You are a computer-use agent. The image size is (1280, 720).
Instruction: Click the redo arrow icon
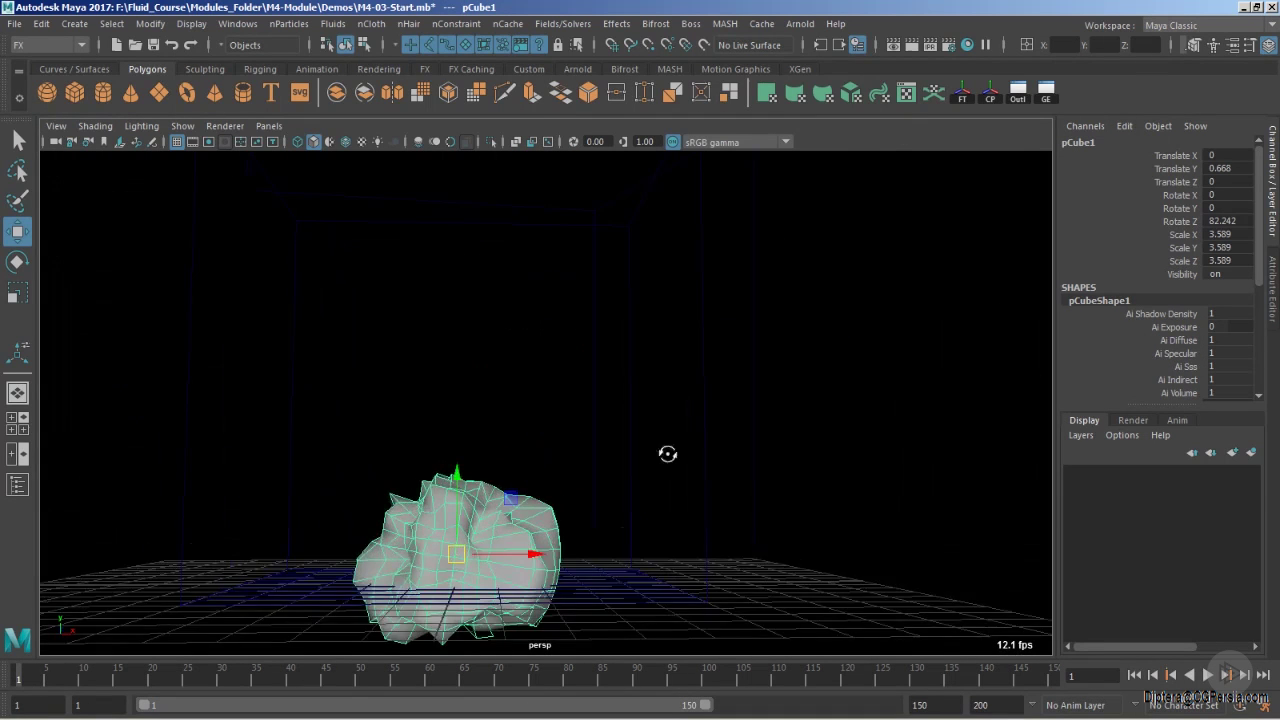(191, 45)
